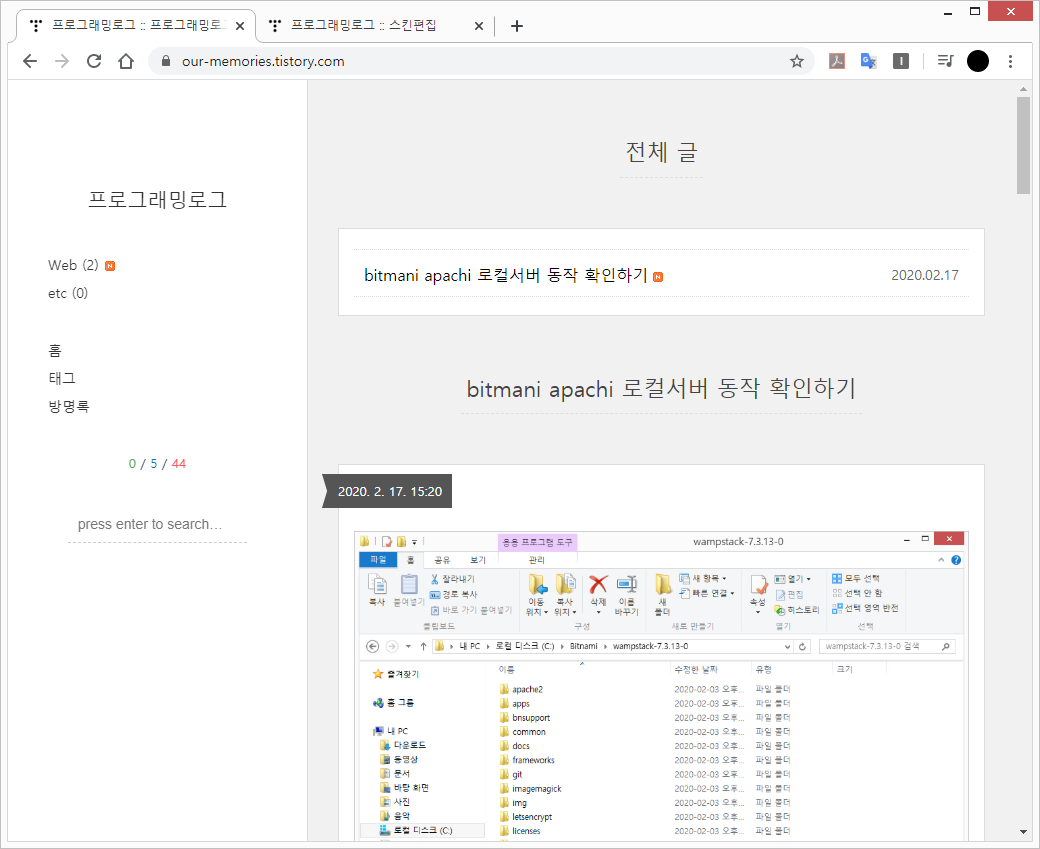Open the media control playlist icon
The height and width of the screenshot is (849, 1040).
click(x=945, y=61)
